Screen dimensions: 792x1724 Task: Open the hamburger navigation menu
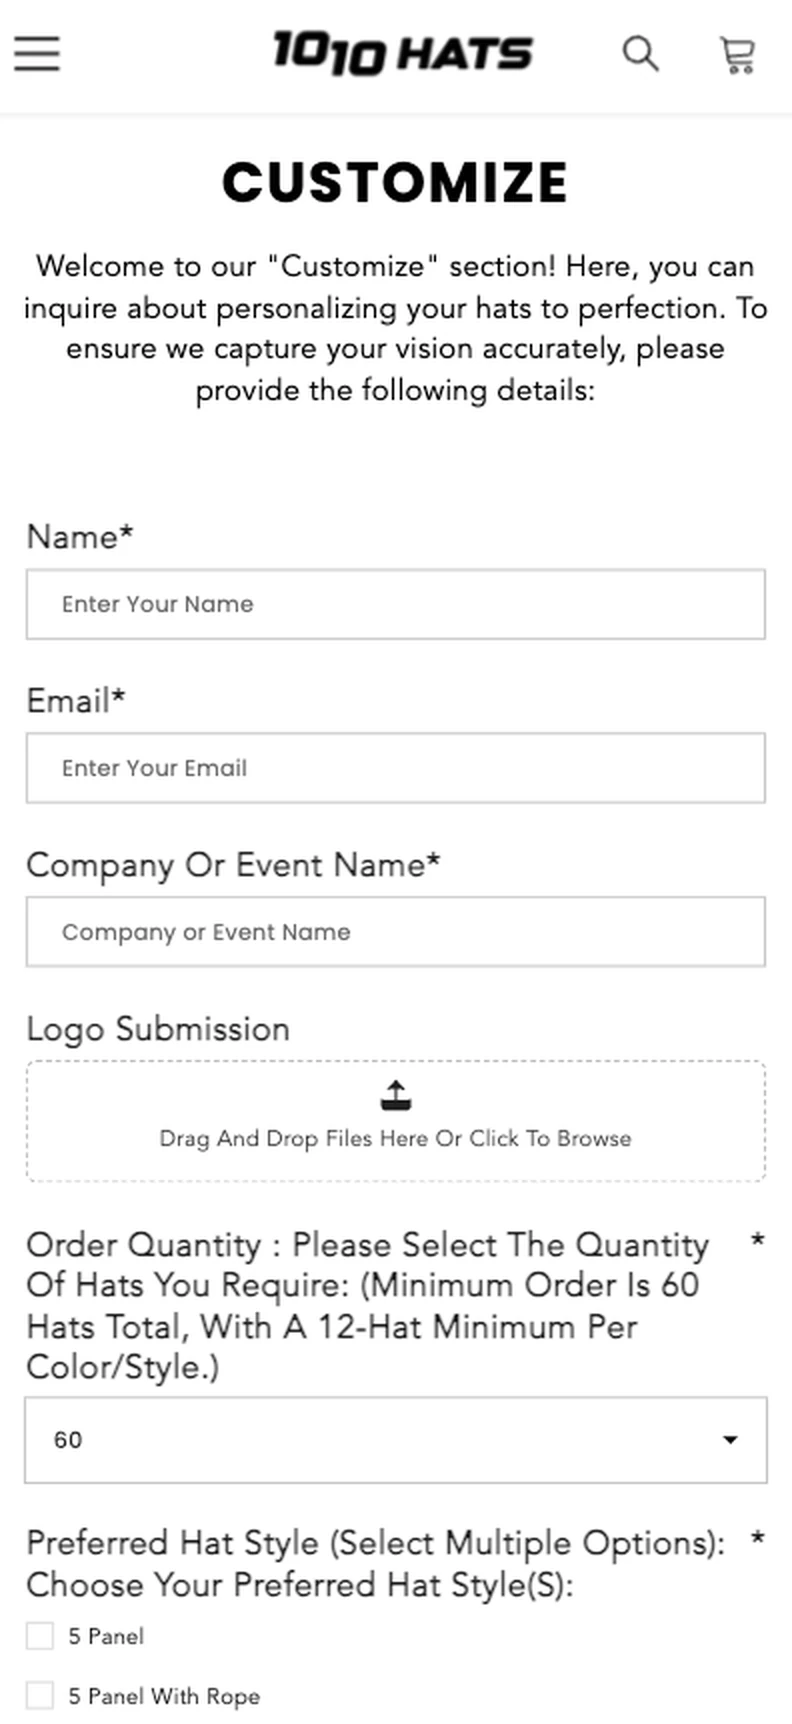click(x=37, y=53)
